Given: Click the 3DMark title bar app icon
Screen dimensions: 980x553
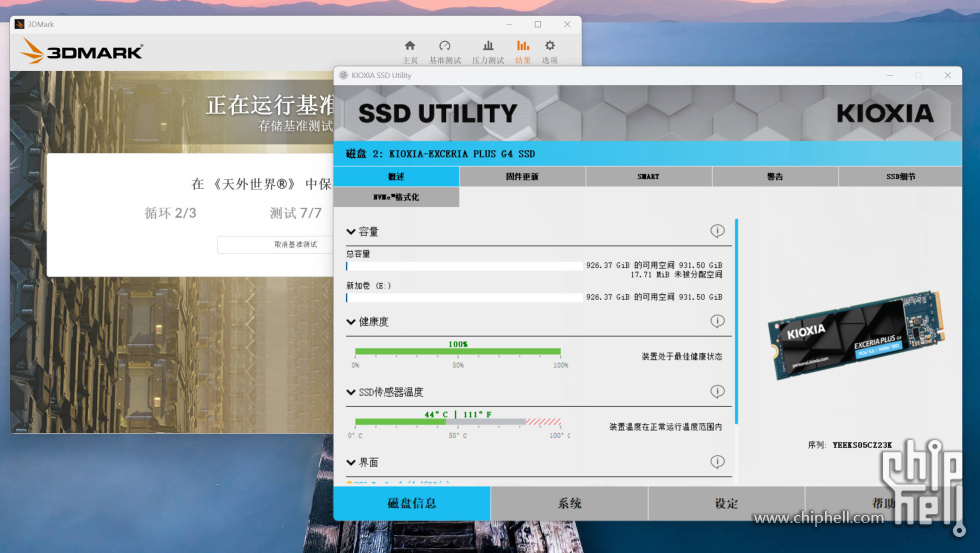Looking at the screenshot, I should [x=19, y=24].
